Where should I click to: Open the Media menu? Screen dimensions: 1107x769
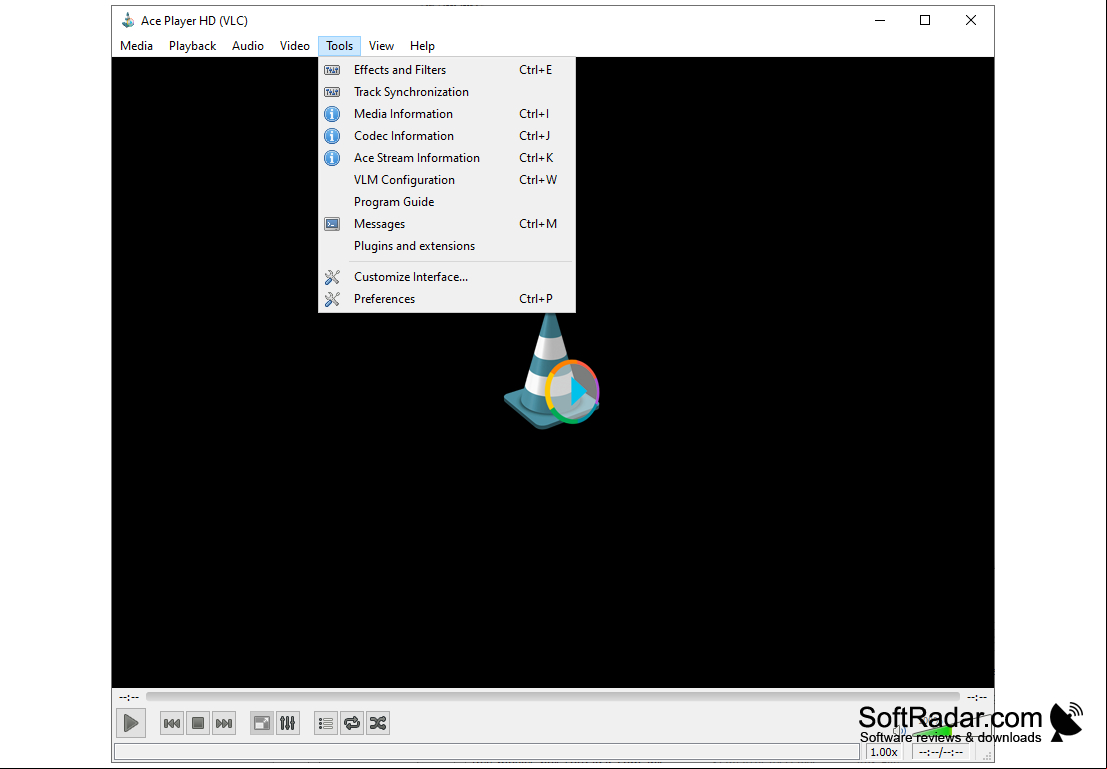click(136, 46)
